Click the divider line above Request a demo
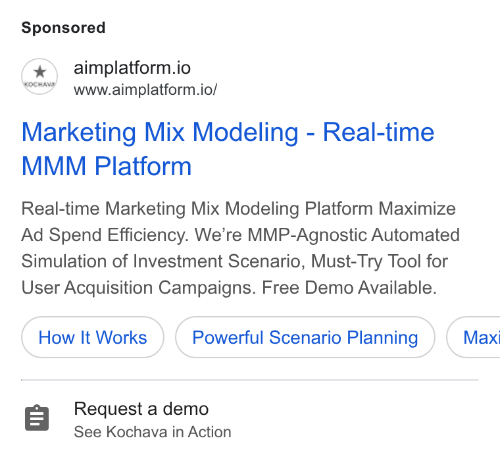Screen dimensions: 500x457 point(250,380)
